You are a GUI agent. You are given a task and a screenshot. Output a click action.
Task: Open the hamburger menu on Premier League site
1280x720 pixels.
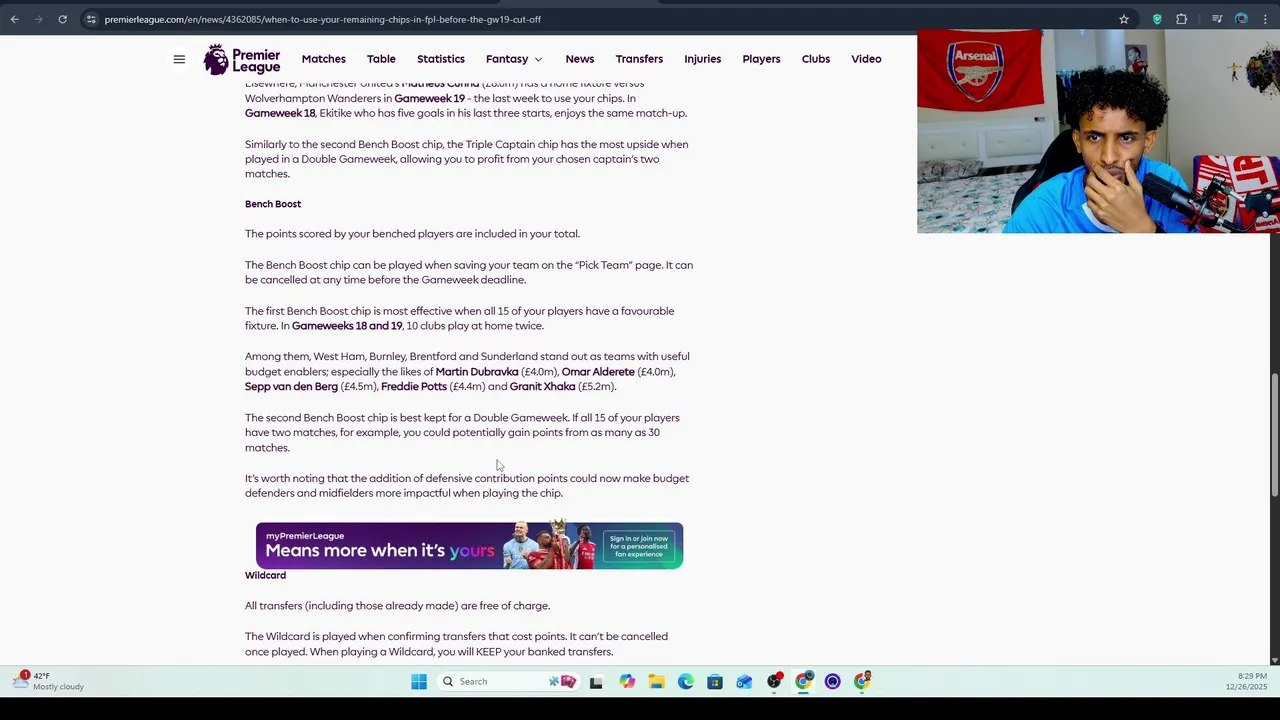179,59
